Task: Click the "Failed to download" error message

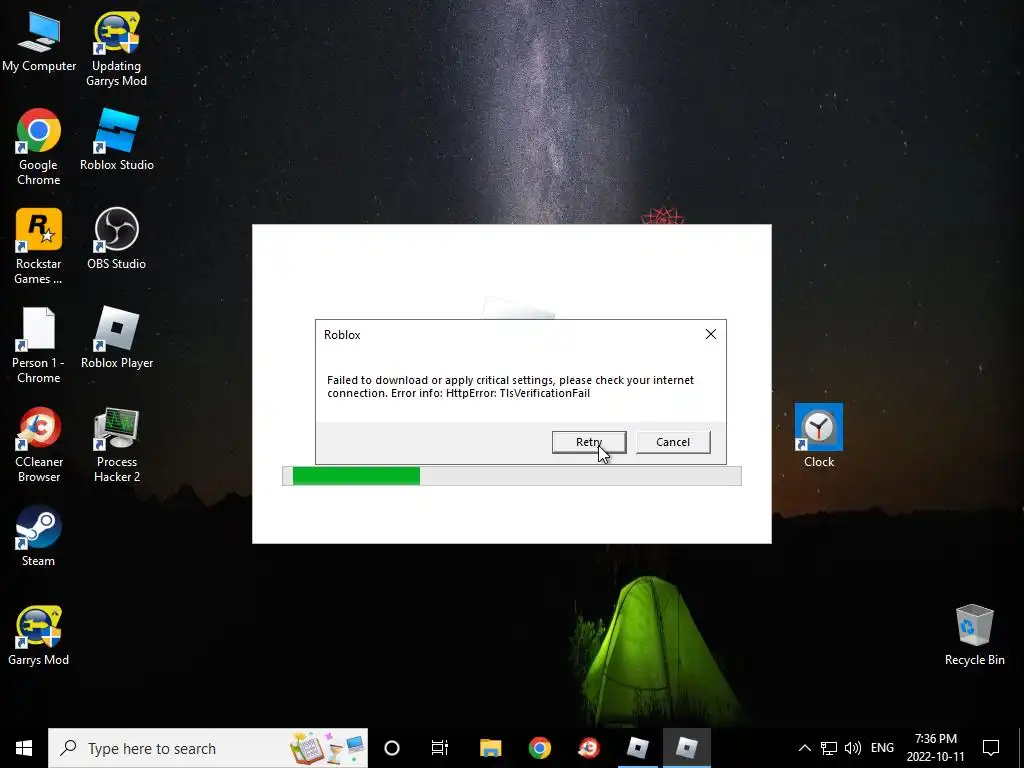Action: [x=511, y=387]
